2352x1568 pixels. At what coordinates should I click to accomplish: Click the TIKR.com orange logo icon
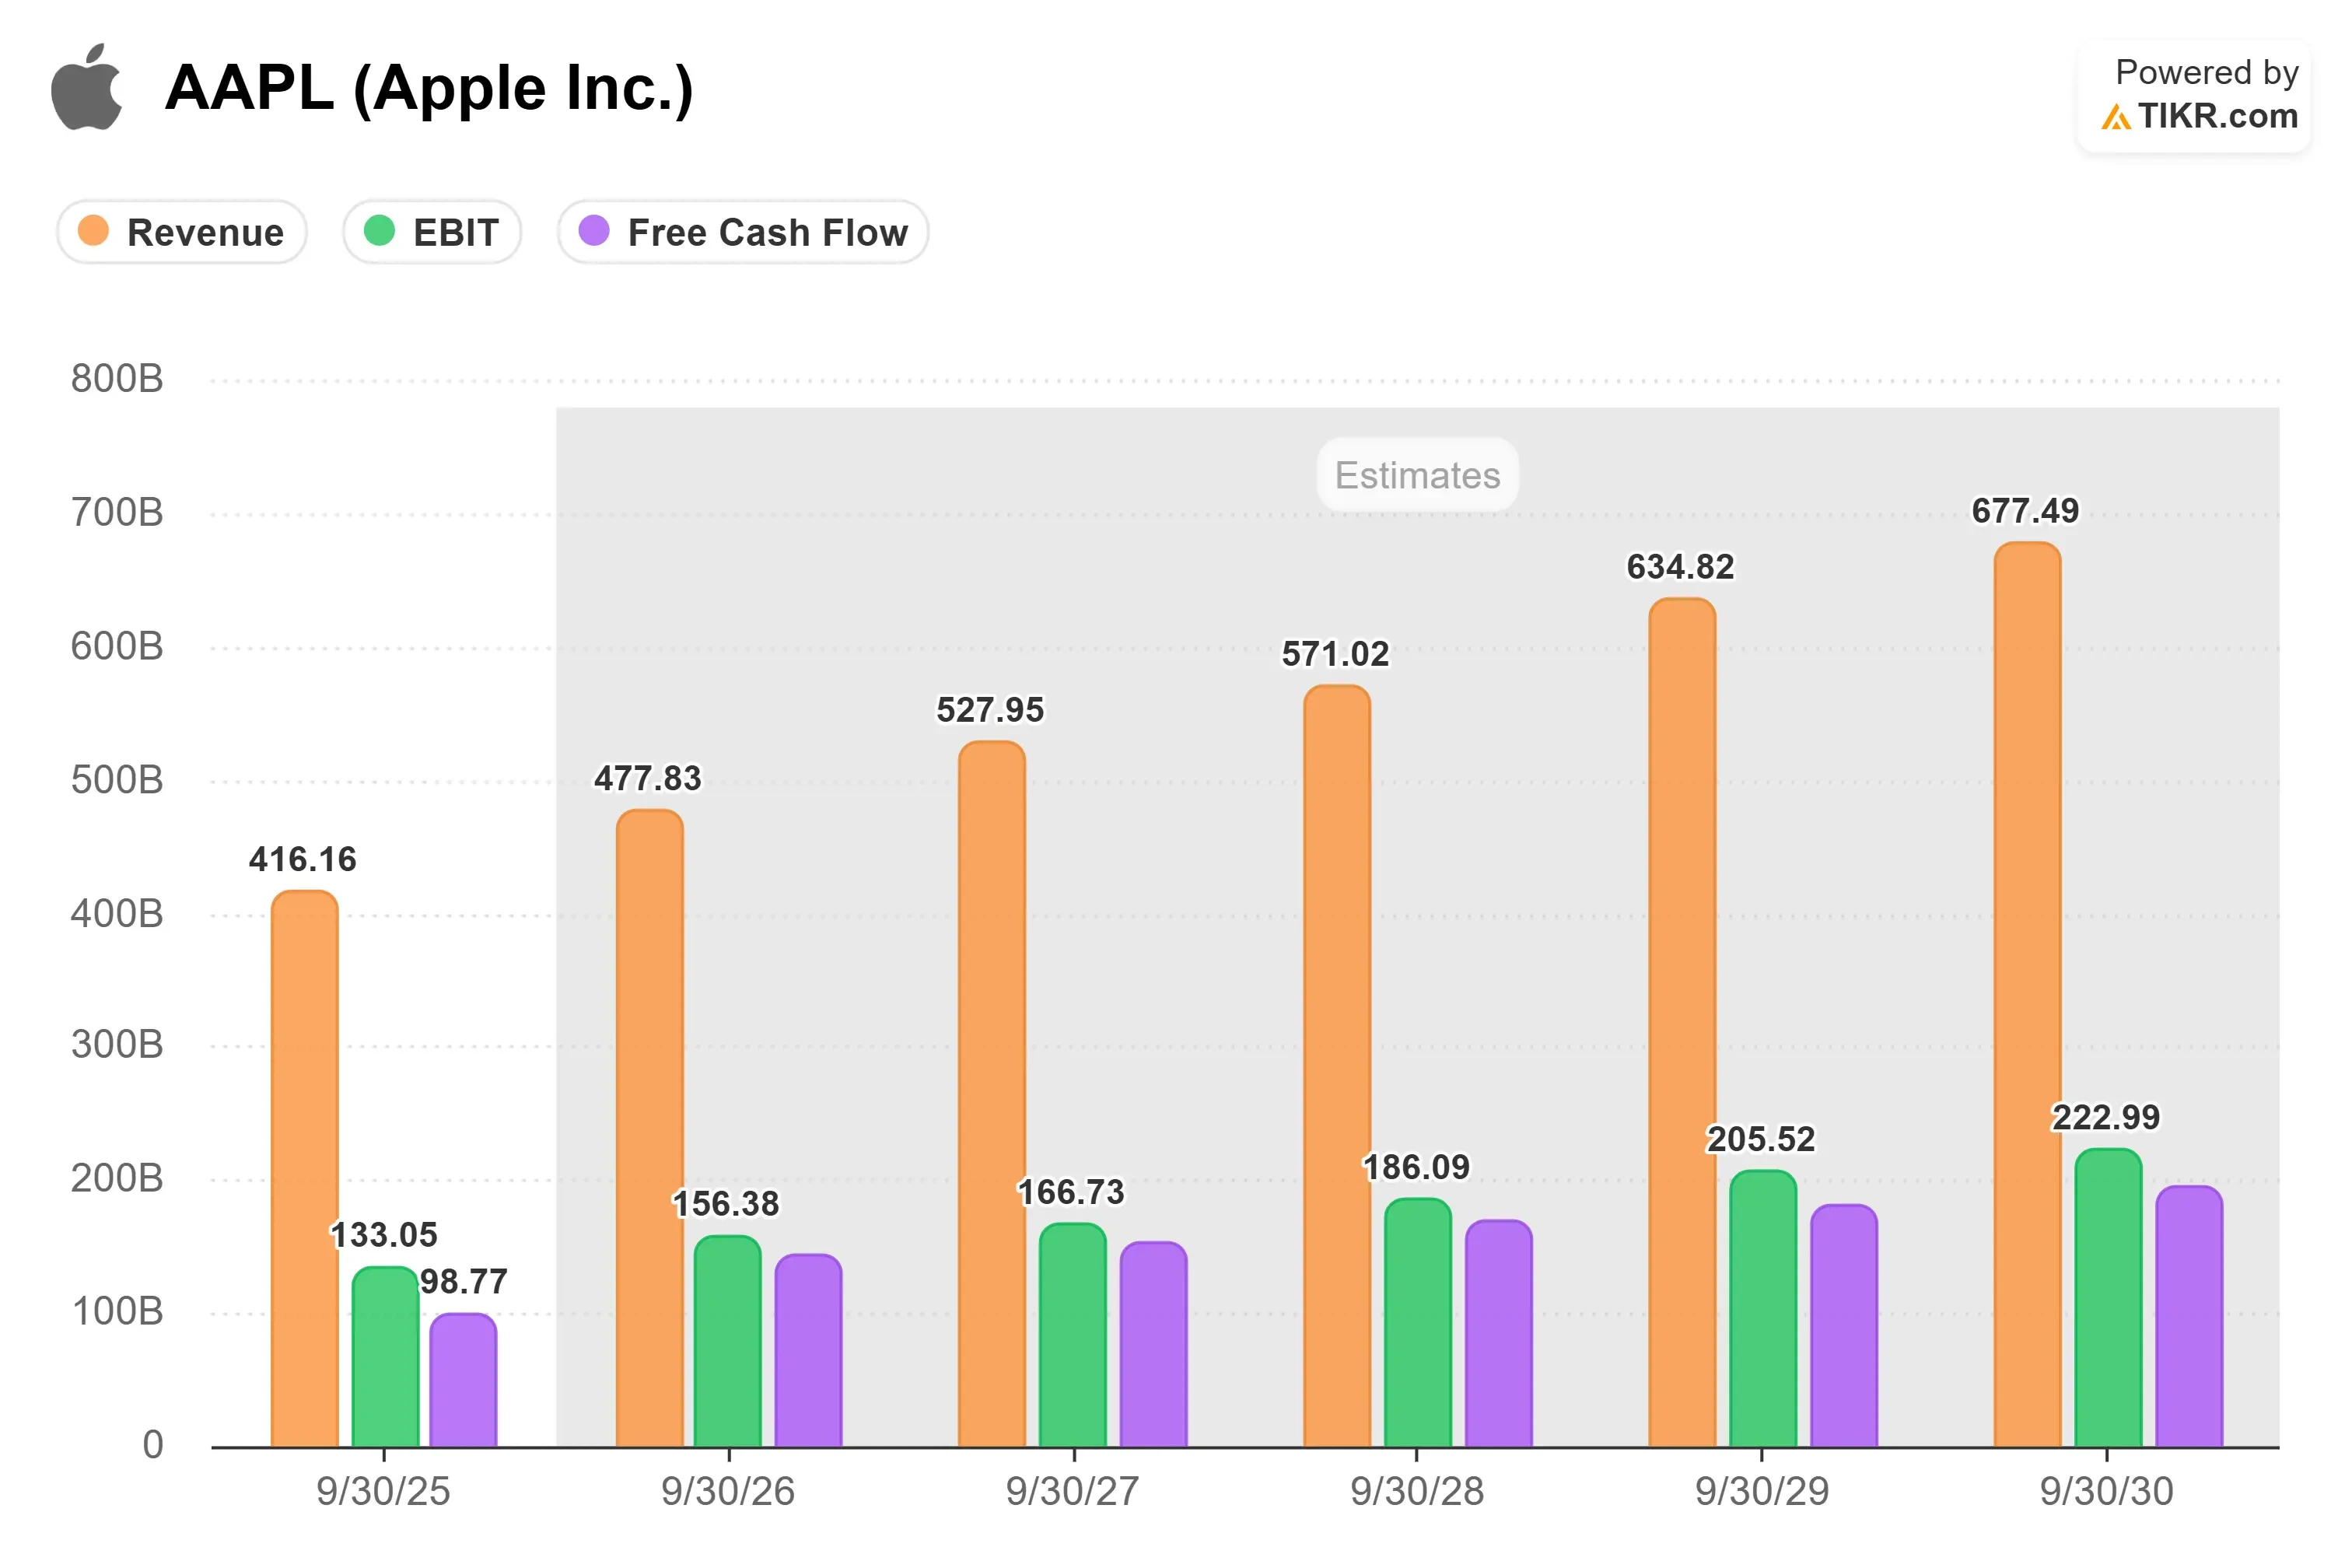[2116, 117]
